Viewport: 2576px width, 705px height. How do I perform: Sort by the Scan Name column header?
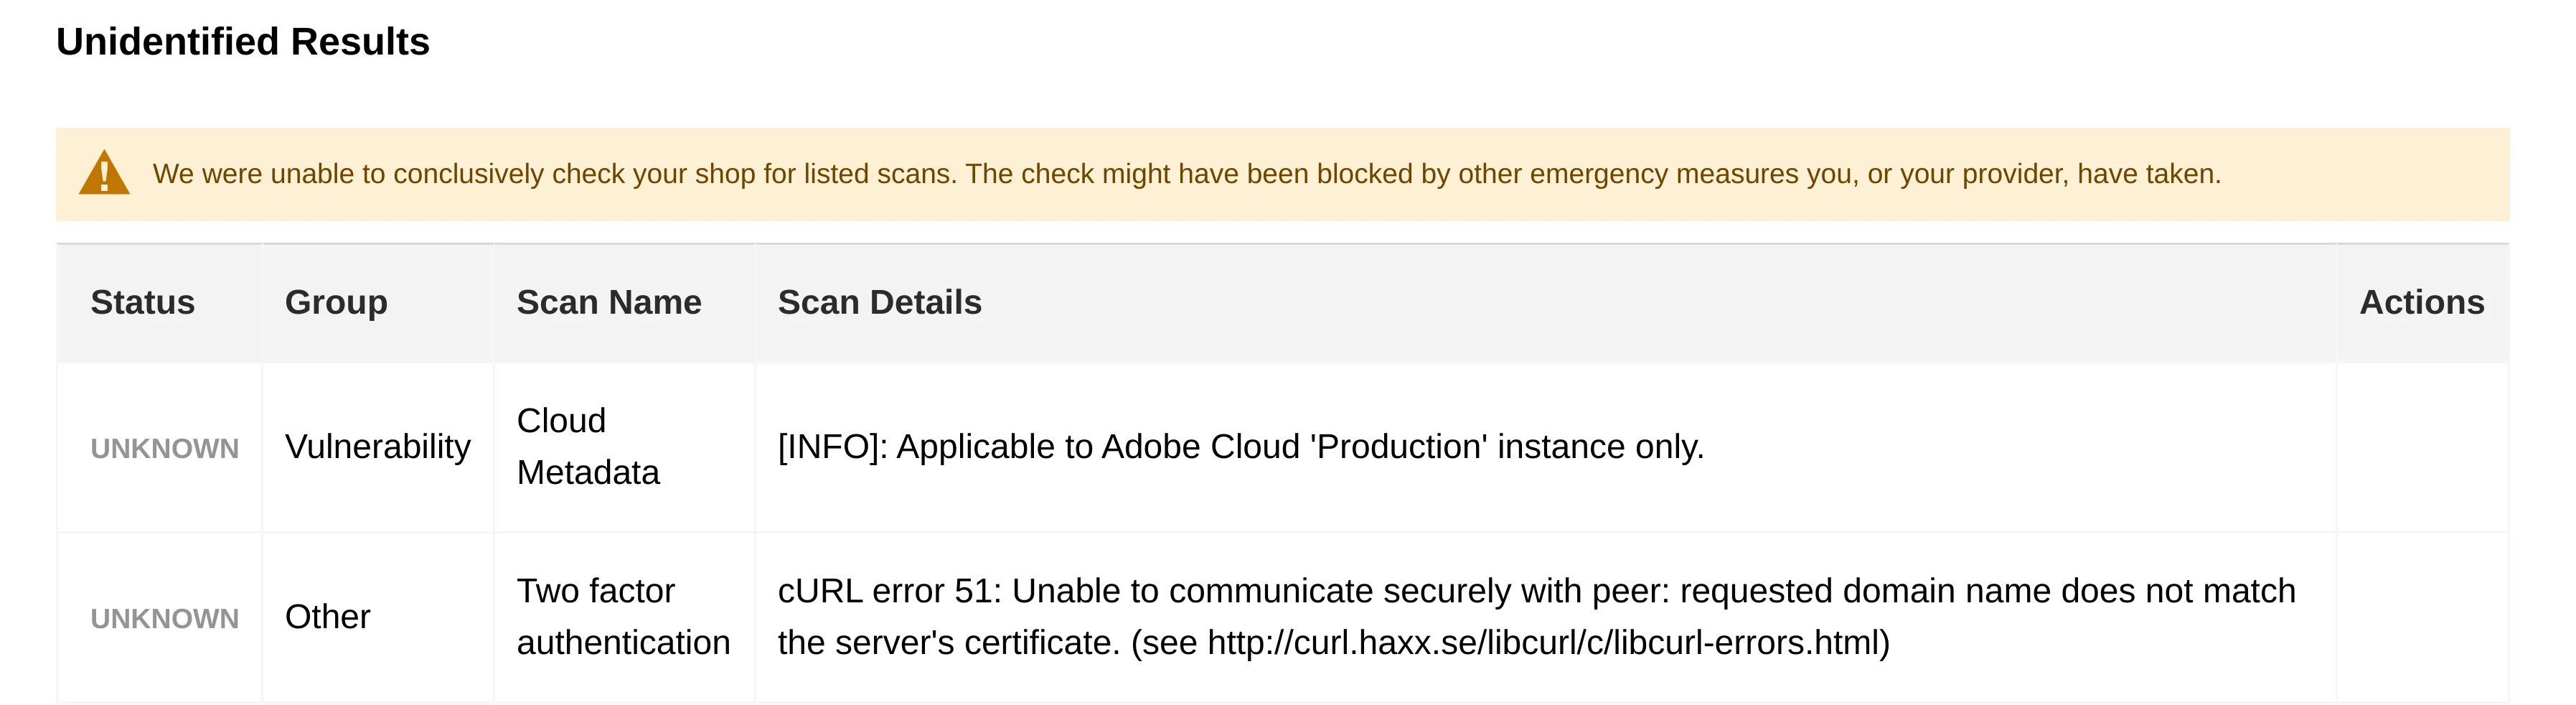[x=609, y=302]
